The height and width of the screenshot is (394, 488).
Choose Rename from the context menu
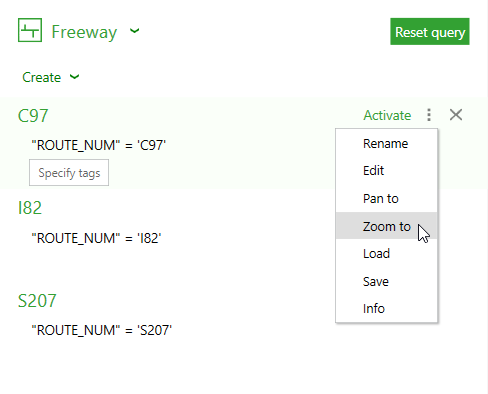click(x=386, y=144)
